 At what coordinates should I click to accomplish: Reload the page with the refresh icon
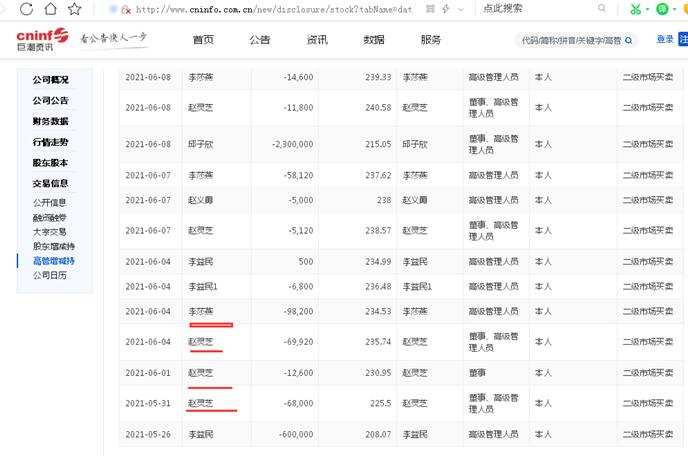(x=26, y=9)
